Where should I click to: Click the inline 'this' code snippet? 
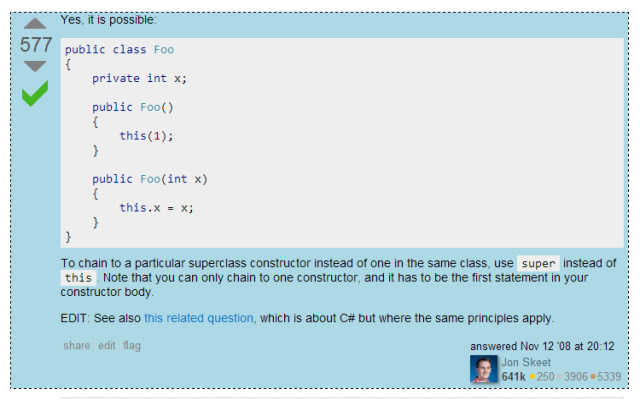coord(78,278)
